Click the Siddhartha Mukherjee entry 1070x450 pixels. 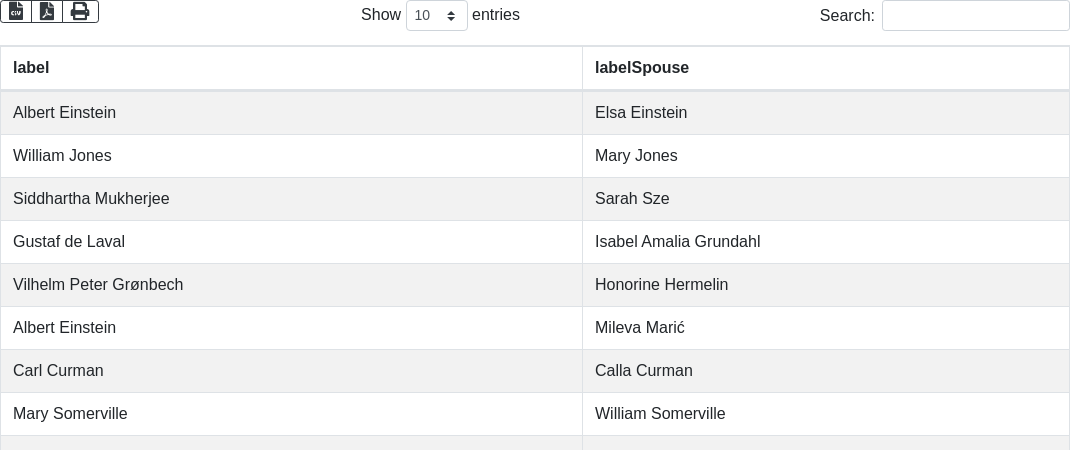[91, 199]
